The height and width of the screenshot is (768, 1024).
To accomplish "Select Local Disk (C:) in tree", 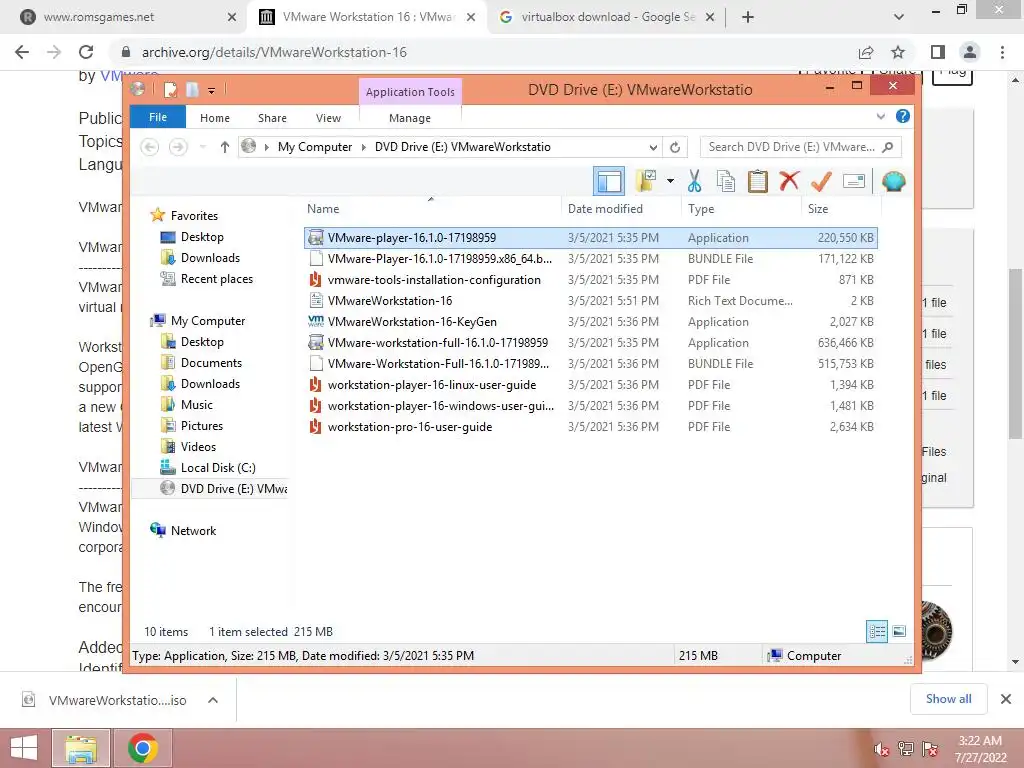I will [x=217, y=468].
